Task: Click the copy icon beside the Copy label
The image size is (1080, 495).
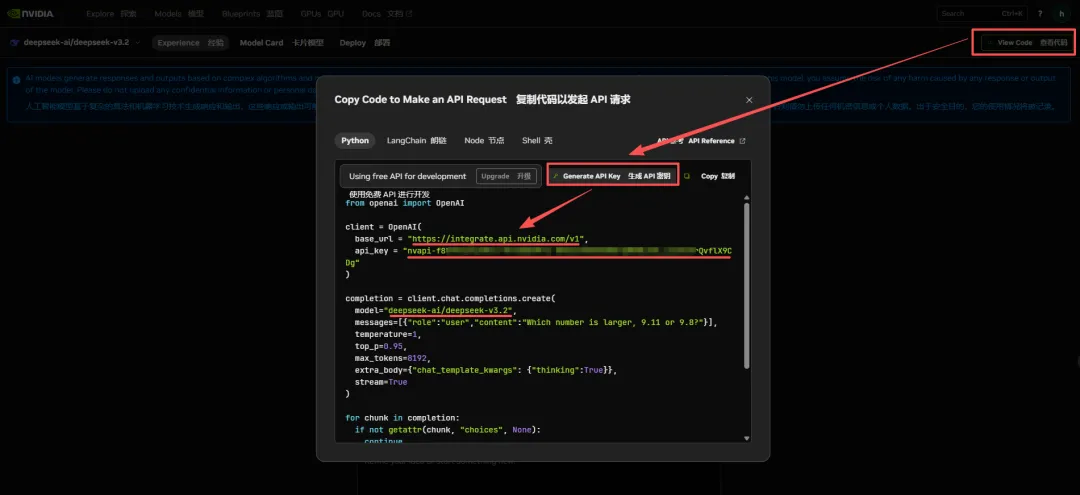Action: point(687,176)
